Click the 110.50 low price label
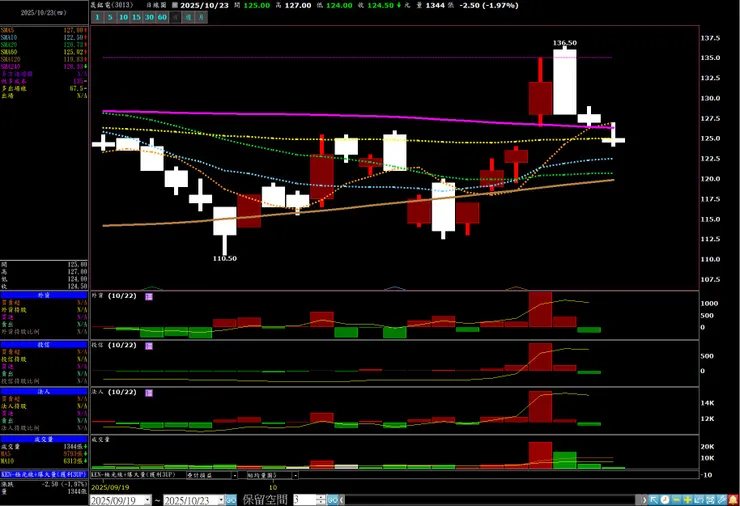This screenshot has height=506, width=740. (x=225, y=259)
